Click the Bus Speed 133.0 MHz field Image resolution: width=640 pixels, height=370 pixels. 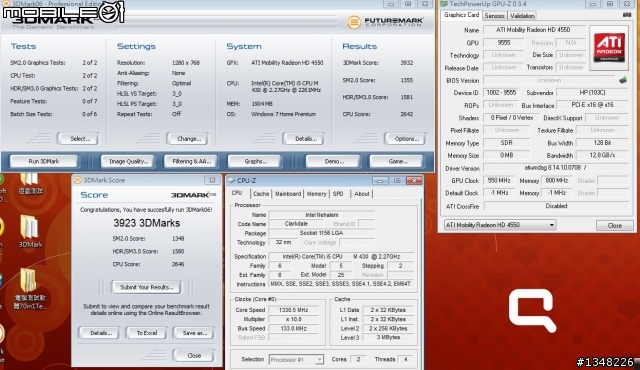point(293,328)
